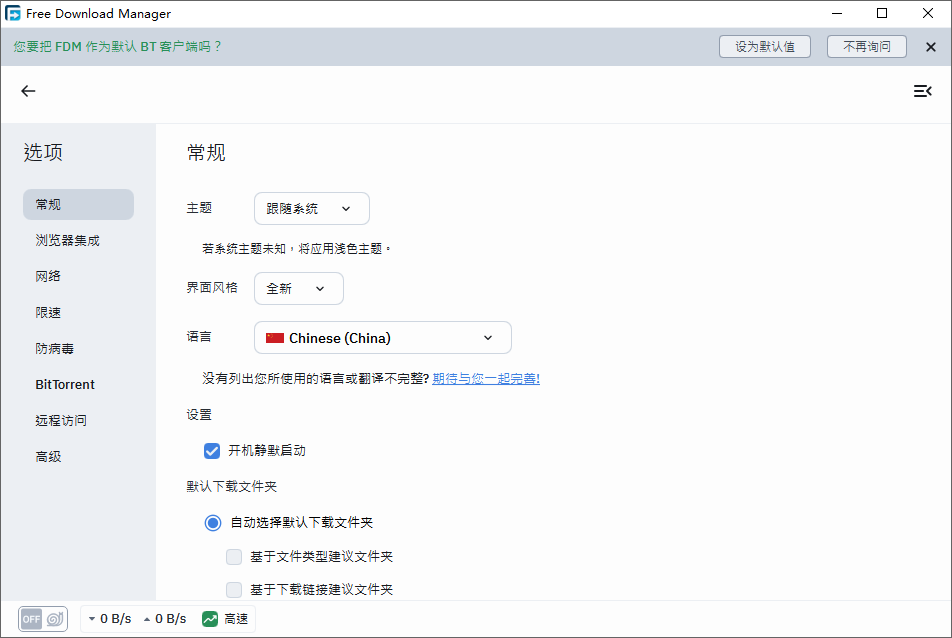Select the 自动选择默认下载文件夹 radio button
The height and width of the screenshot is (638, 952).
click(x=211, y=522)
